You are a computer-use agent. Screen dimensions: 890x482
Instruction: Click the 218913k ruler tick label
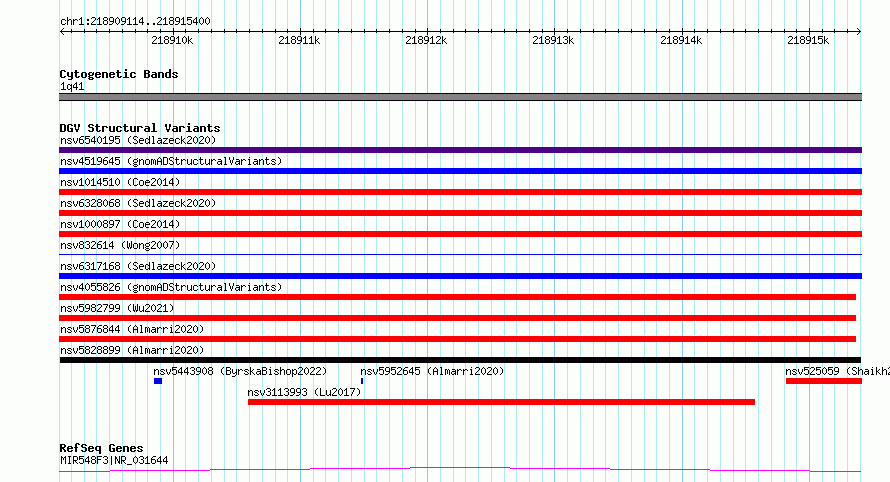(x=553, y=40)
